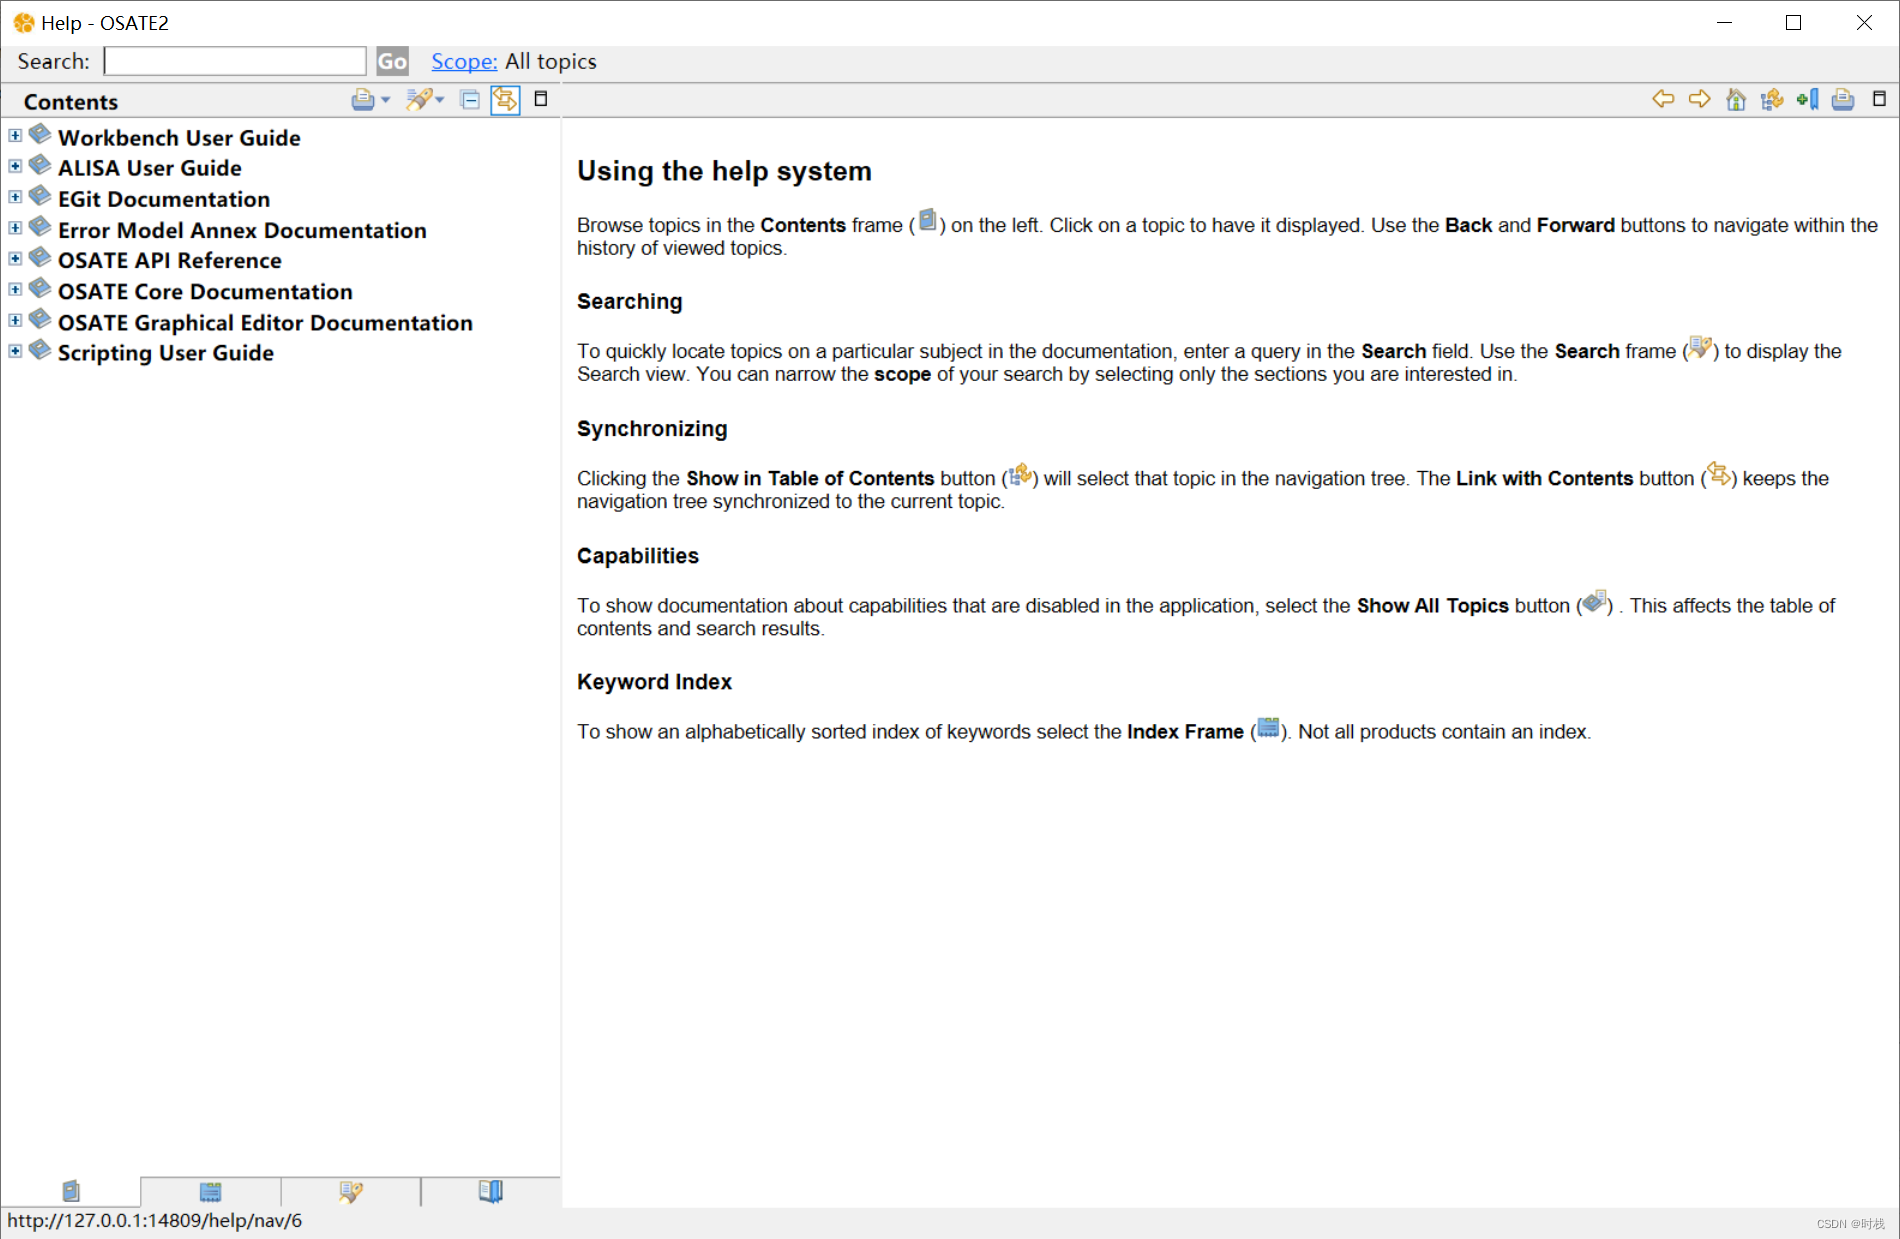
Task: Expand the Workbench User Guide node
Action: [x=15, y=135]
